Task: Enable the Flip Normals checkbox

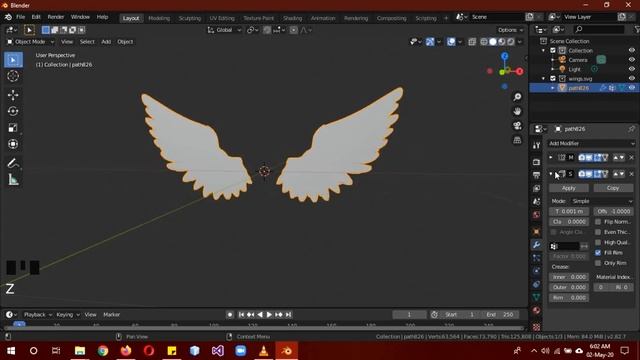Action: [598, 222]
